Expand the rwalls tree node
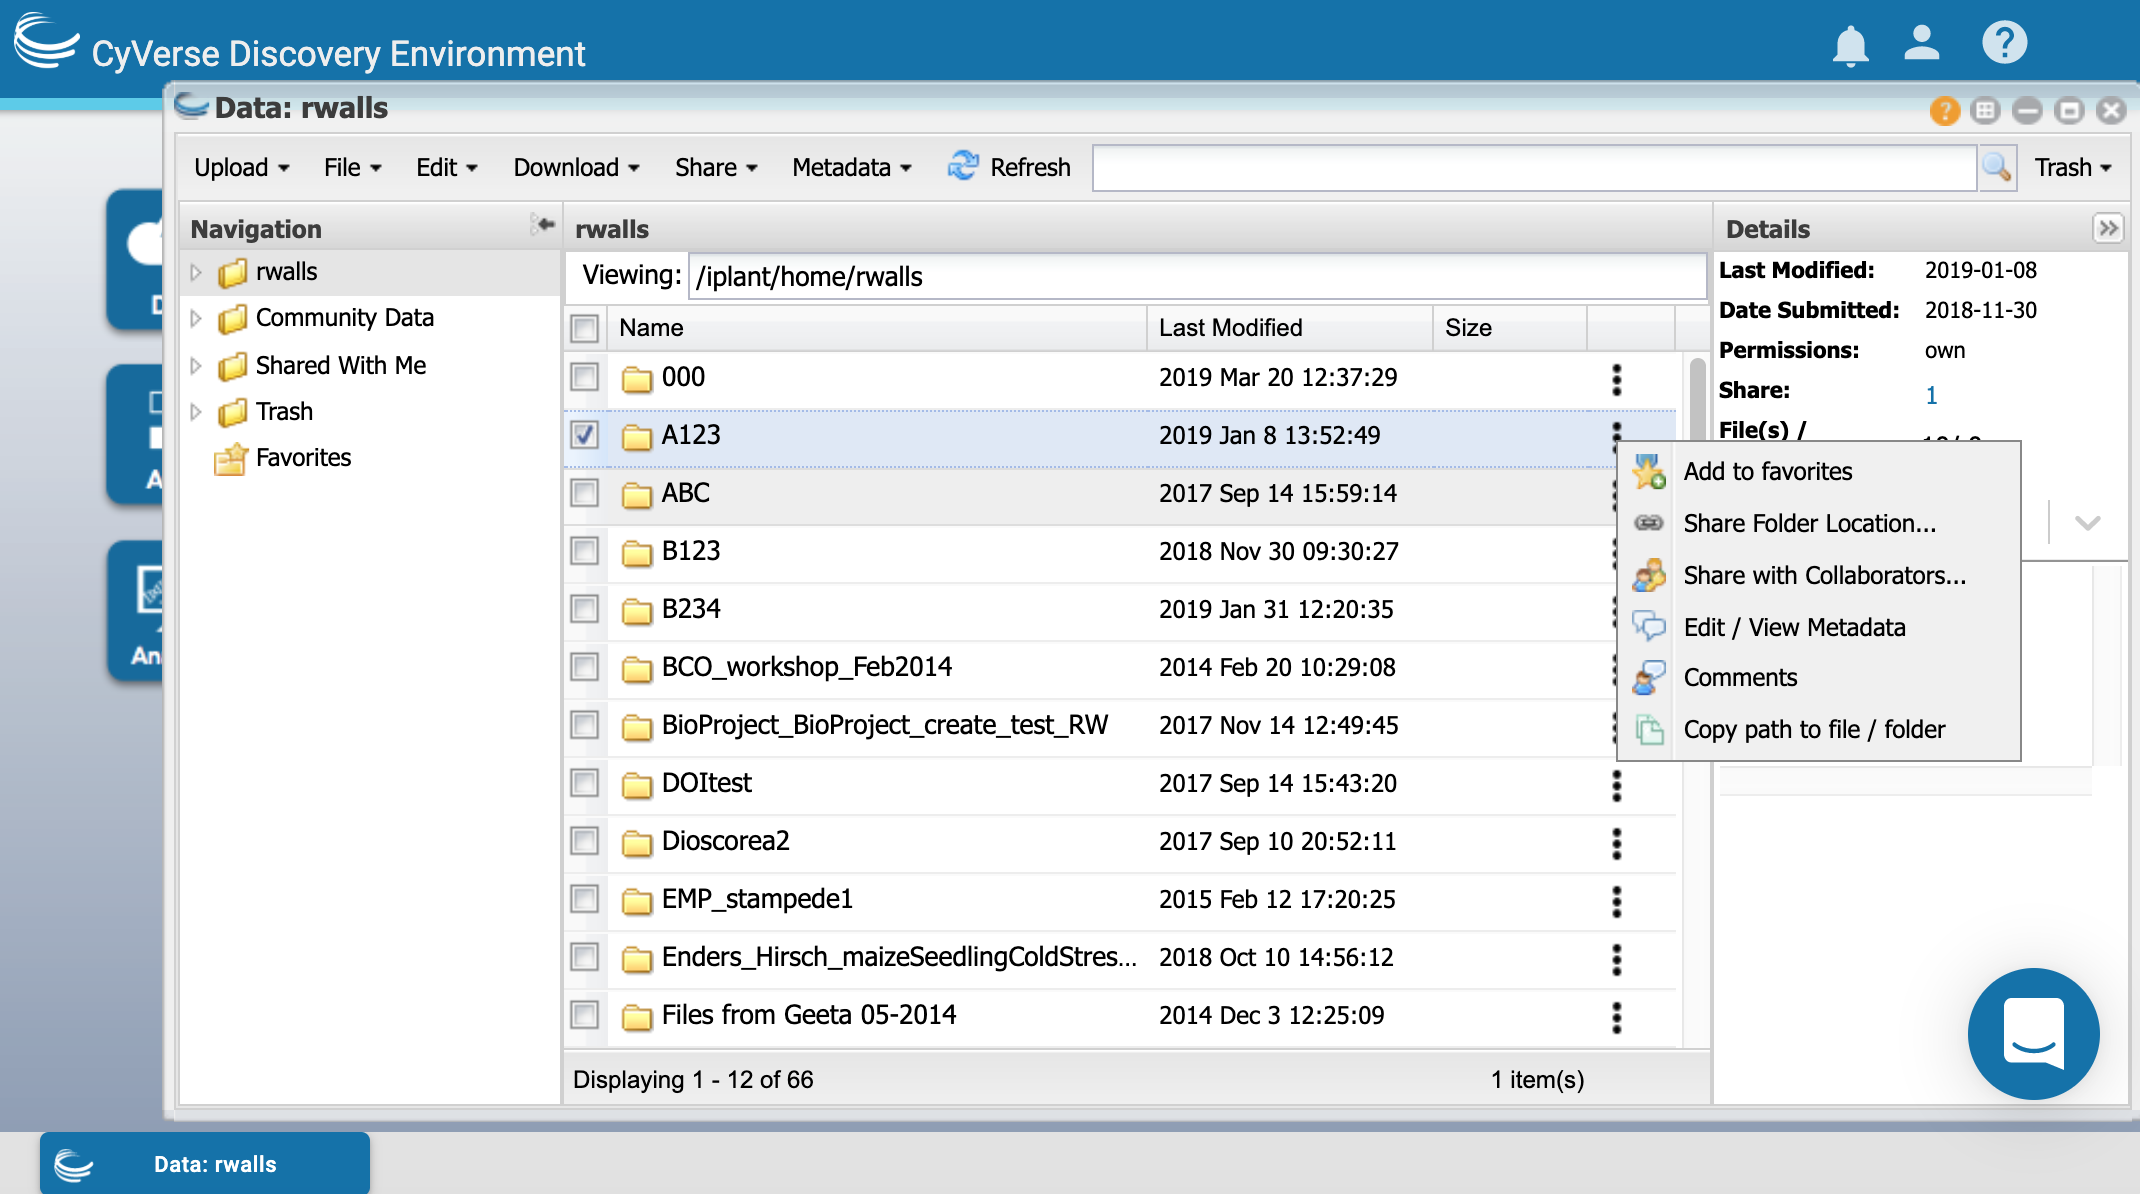This screenshot has width=2140, height=1194. tap(196, 272)
